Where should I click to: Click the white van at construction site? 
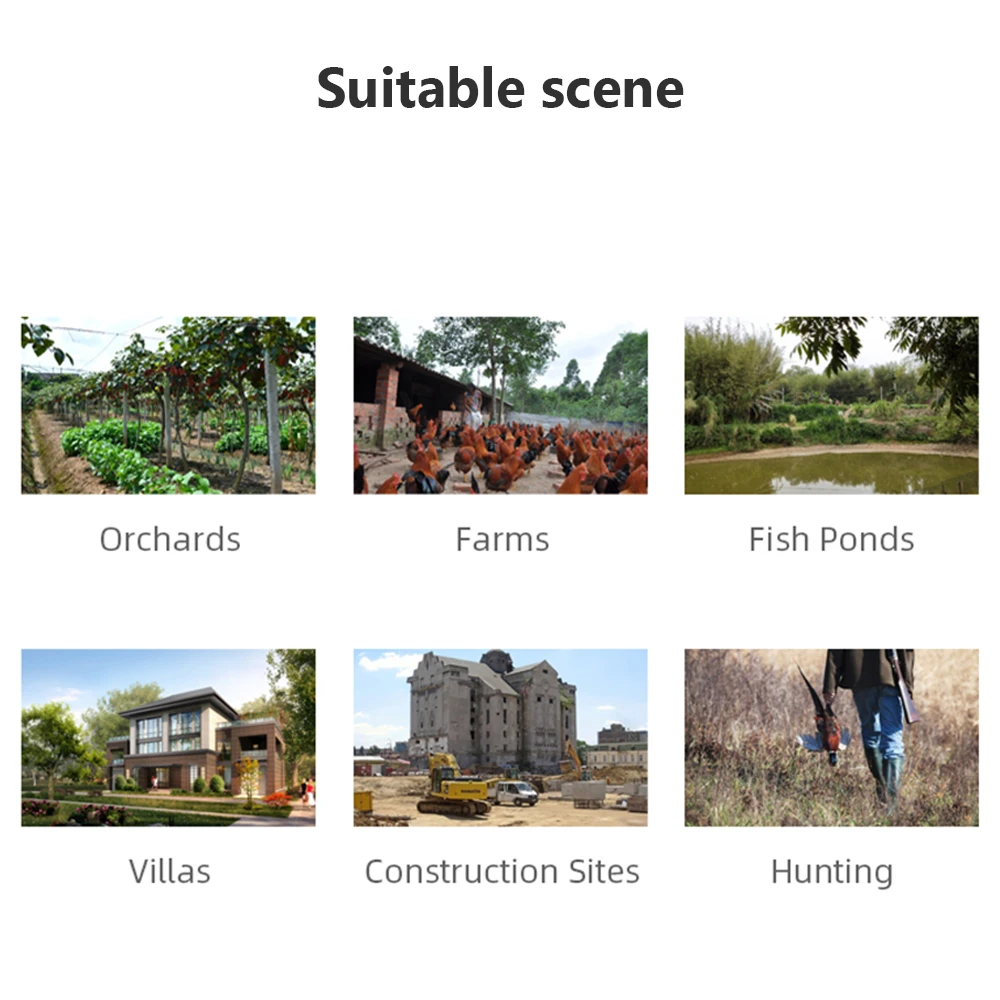(515, 793)
